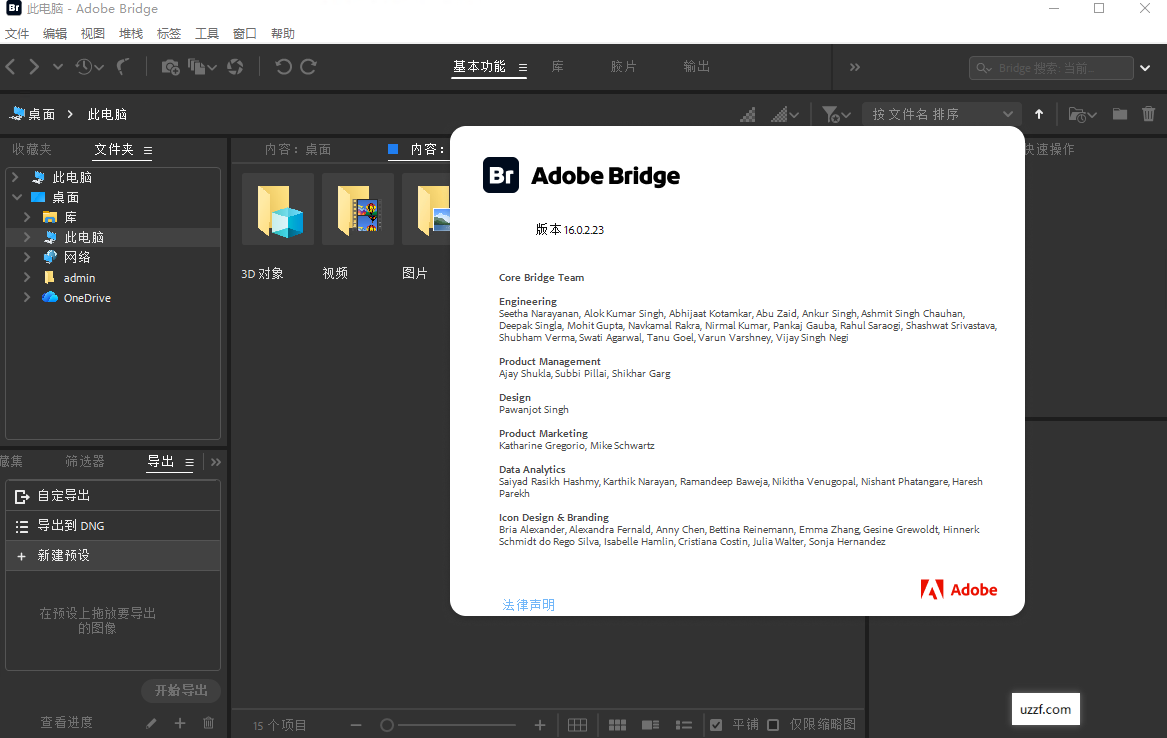This screenshot has height=738, width=1167.
Task: Click the thumbnail size slider handle
Action: [x=386, y=724]
